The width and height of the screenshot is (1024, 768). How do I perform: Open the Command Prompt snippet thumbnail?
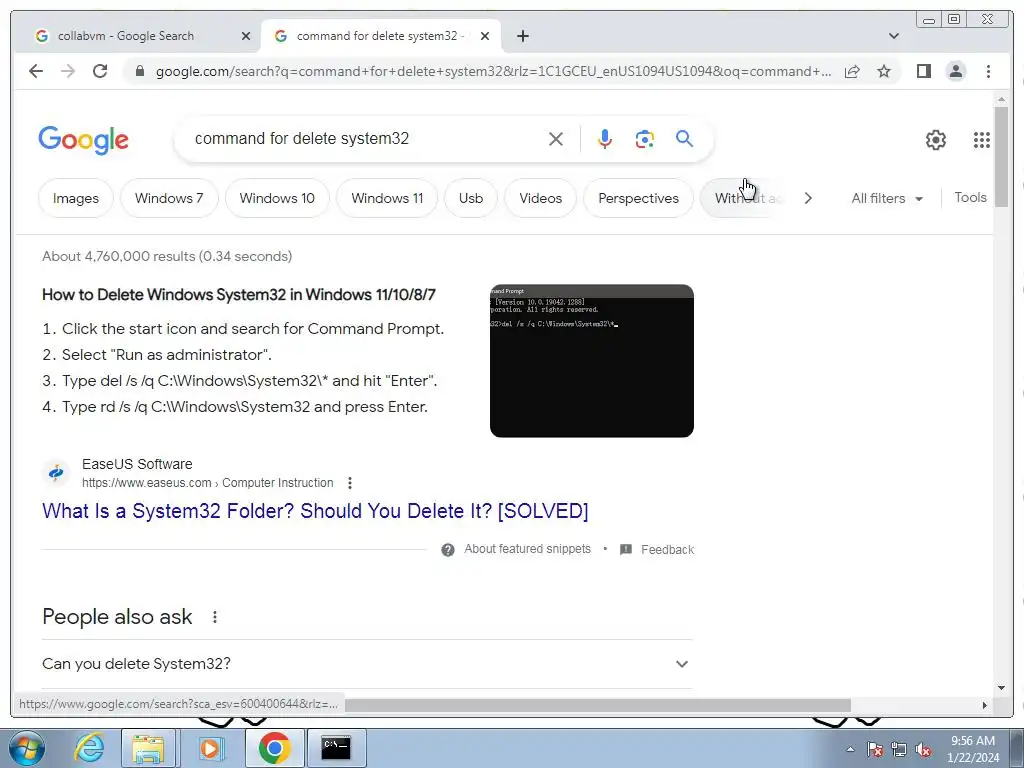[x=592, y=360]
